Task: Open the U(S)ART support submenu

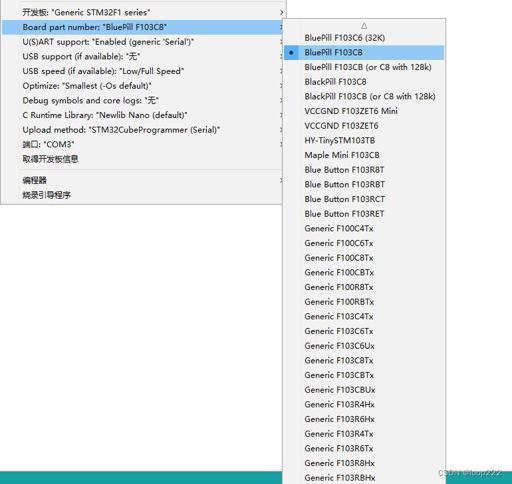Action: point(143,42)
